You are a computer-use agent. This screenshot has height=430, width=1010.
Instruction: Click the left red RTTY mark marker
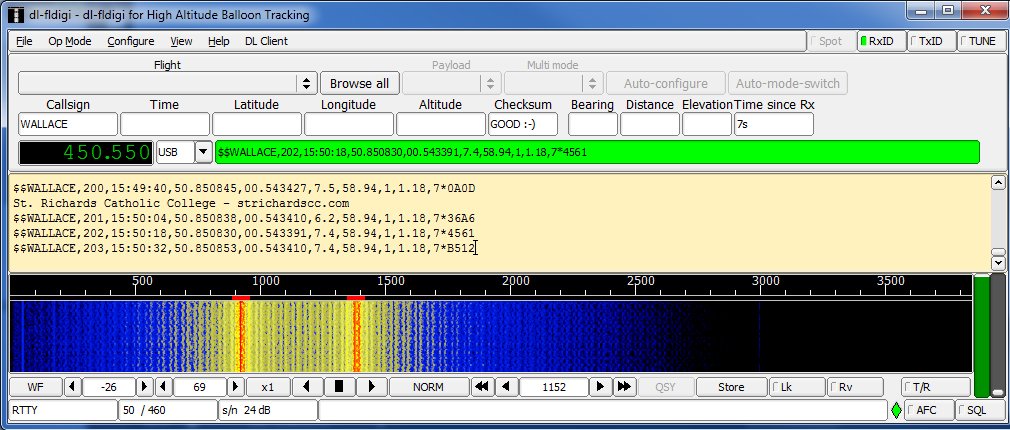(240, 297)
